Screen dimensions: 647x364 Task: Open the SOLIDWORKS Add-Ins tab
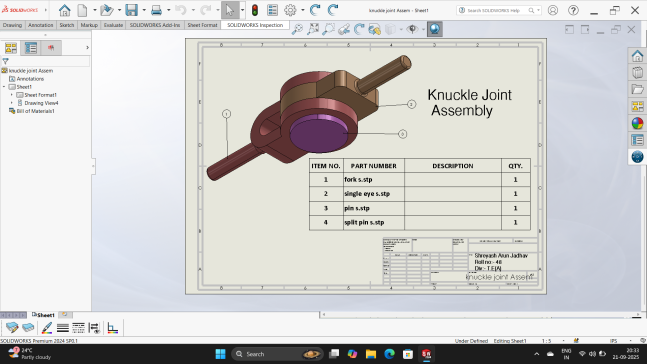pyautogui.click(x=155, y=25)
